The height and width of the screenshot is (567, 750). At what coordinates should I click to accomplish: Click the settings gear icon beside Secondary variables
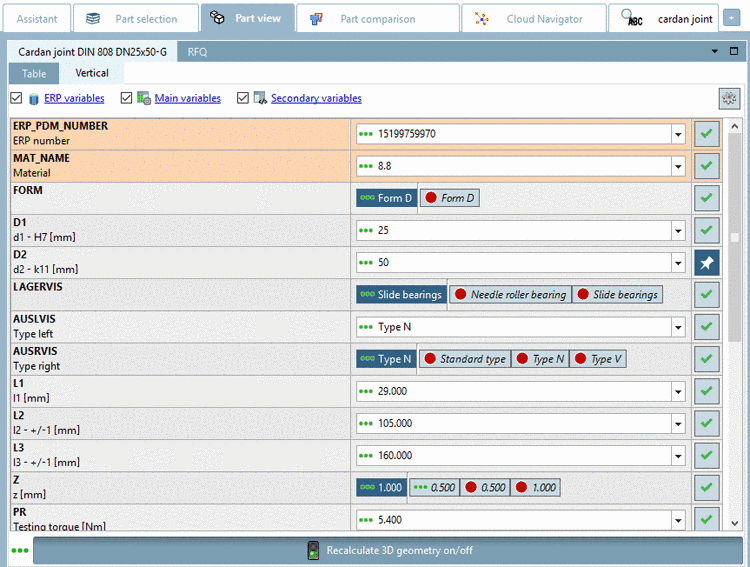pyautogui.click(x=729, y=99)
